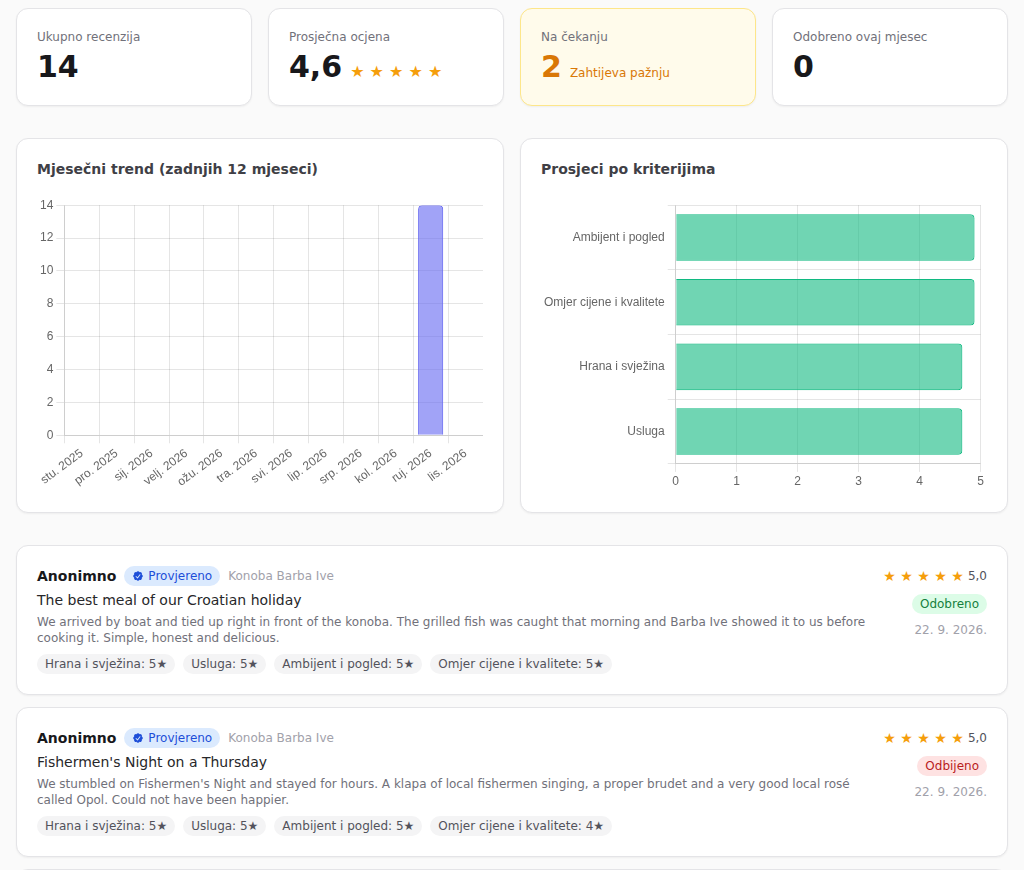
Task: Open the 'Odobreno ovaj mjesec' card
Action: pyautogui.click(x=889, y=57)
